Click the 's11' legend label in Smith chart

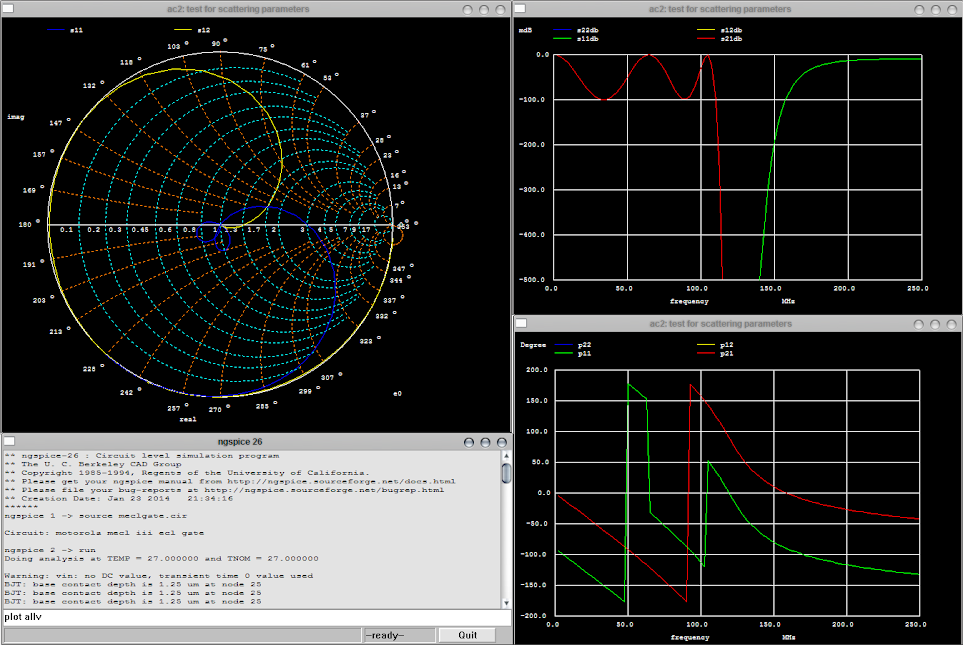tap(76, 30)
